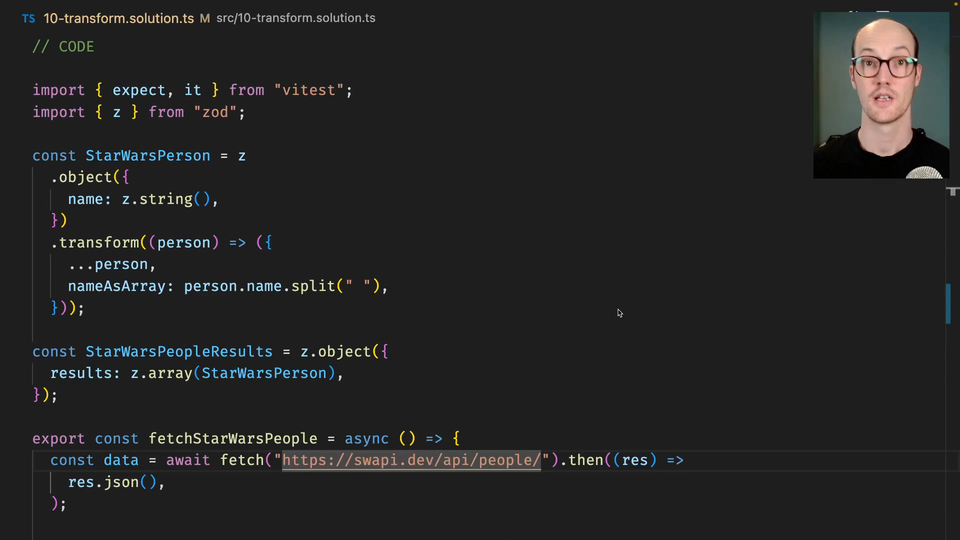Viewport: 960px width, 540px height.
Task: Select the 10-transform.solution.ts editor tab
Action: pyautogui.click(x=119, y=18)
